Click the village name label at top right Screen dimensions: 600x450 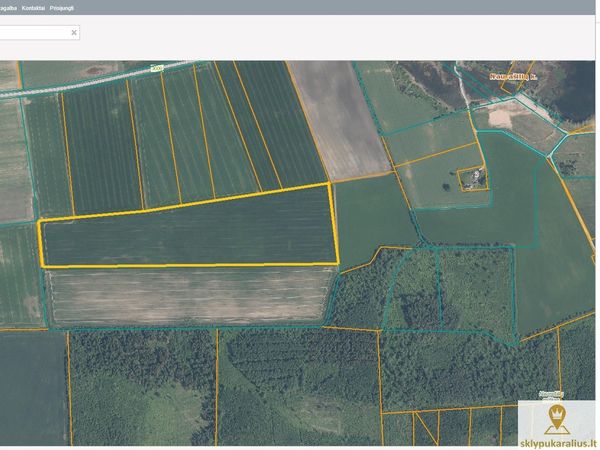click(x=514, y=75)
